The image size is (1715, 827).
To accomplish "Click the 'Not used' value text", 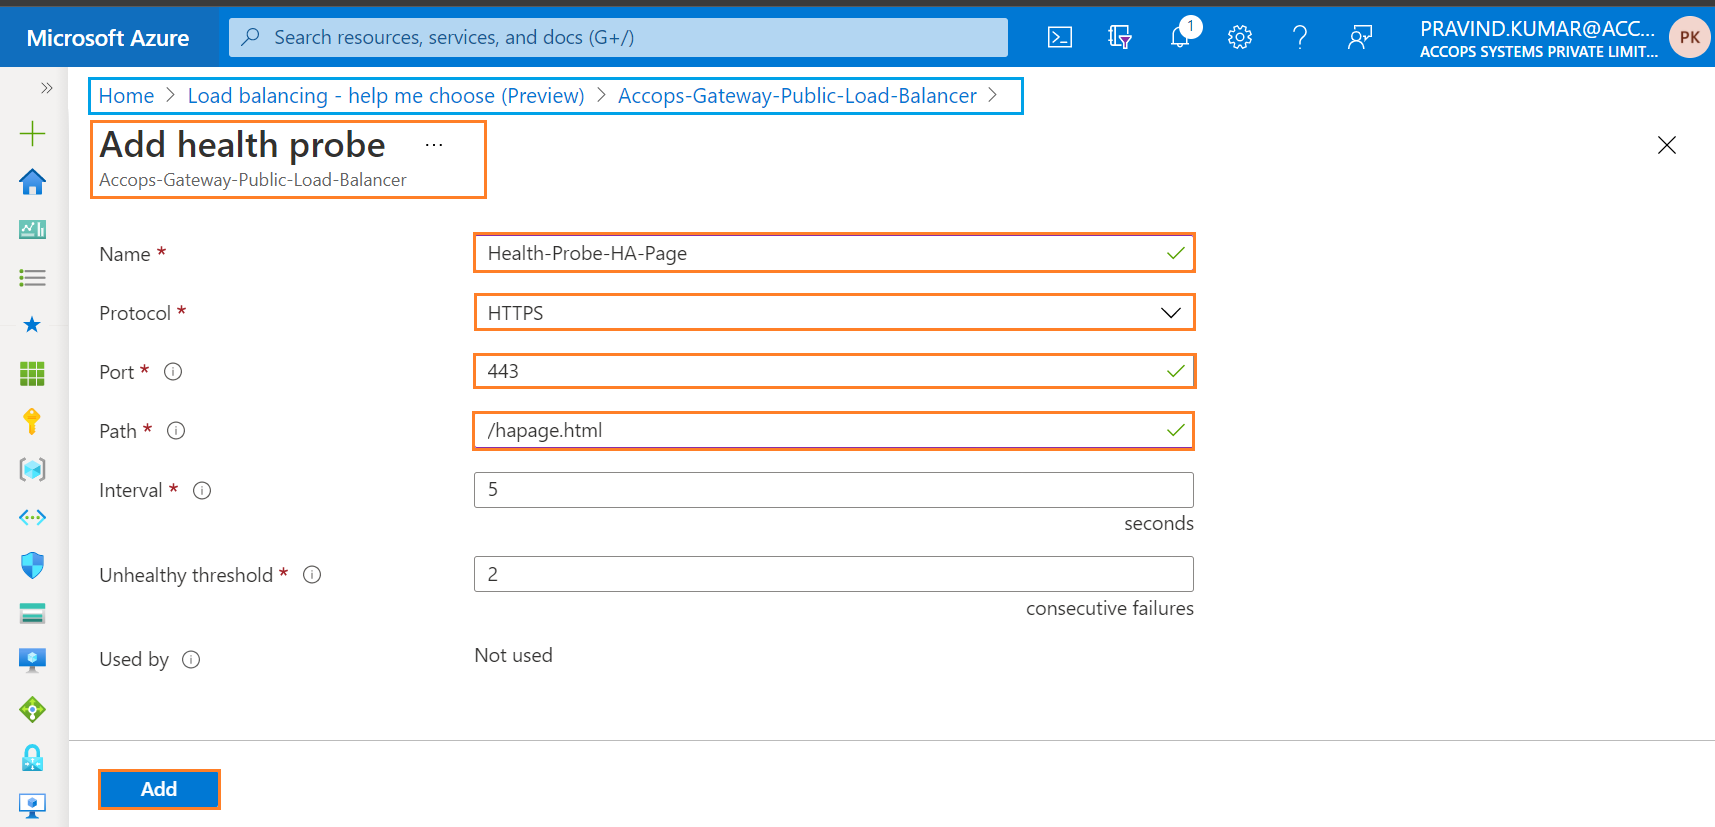I will pos(513,656).
